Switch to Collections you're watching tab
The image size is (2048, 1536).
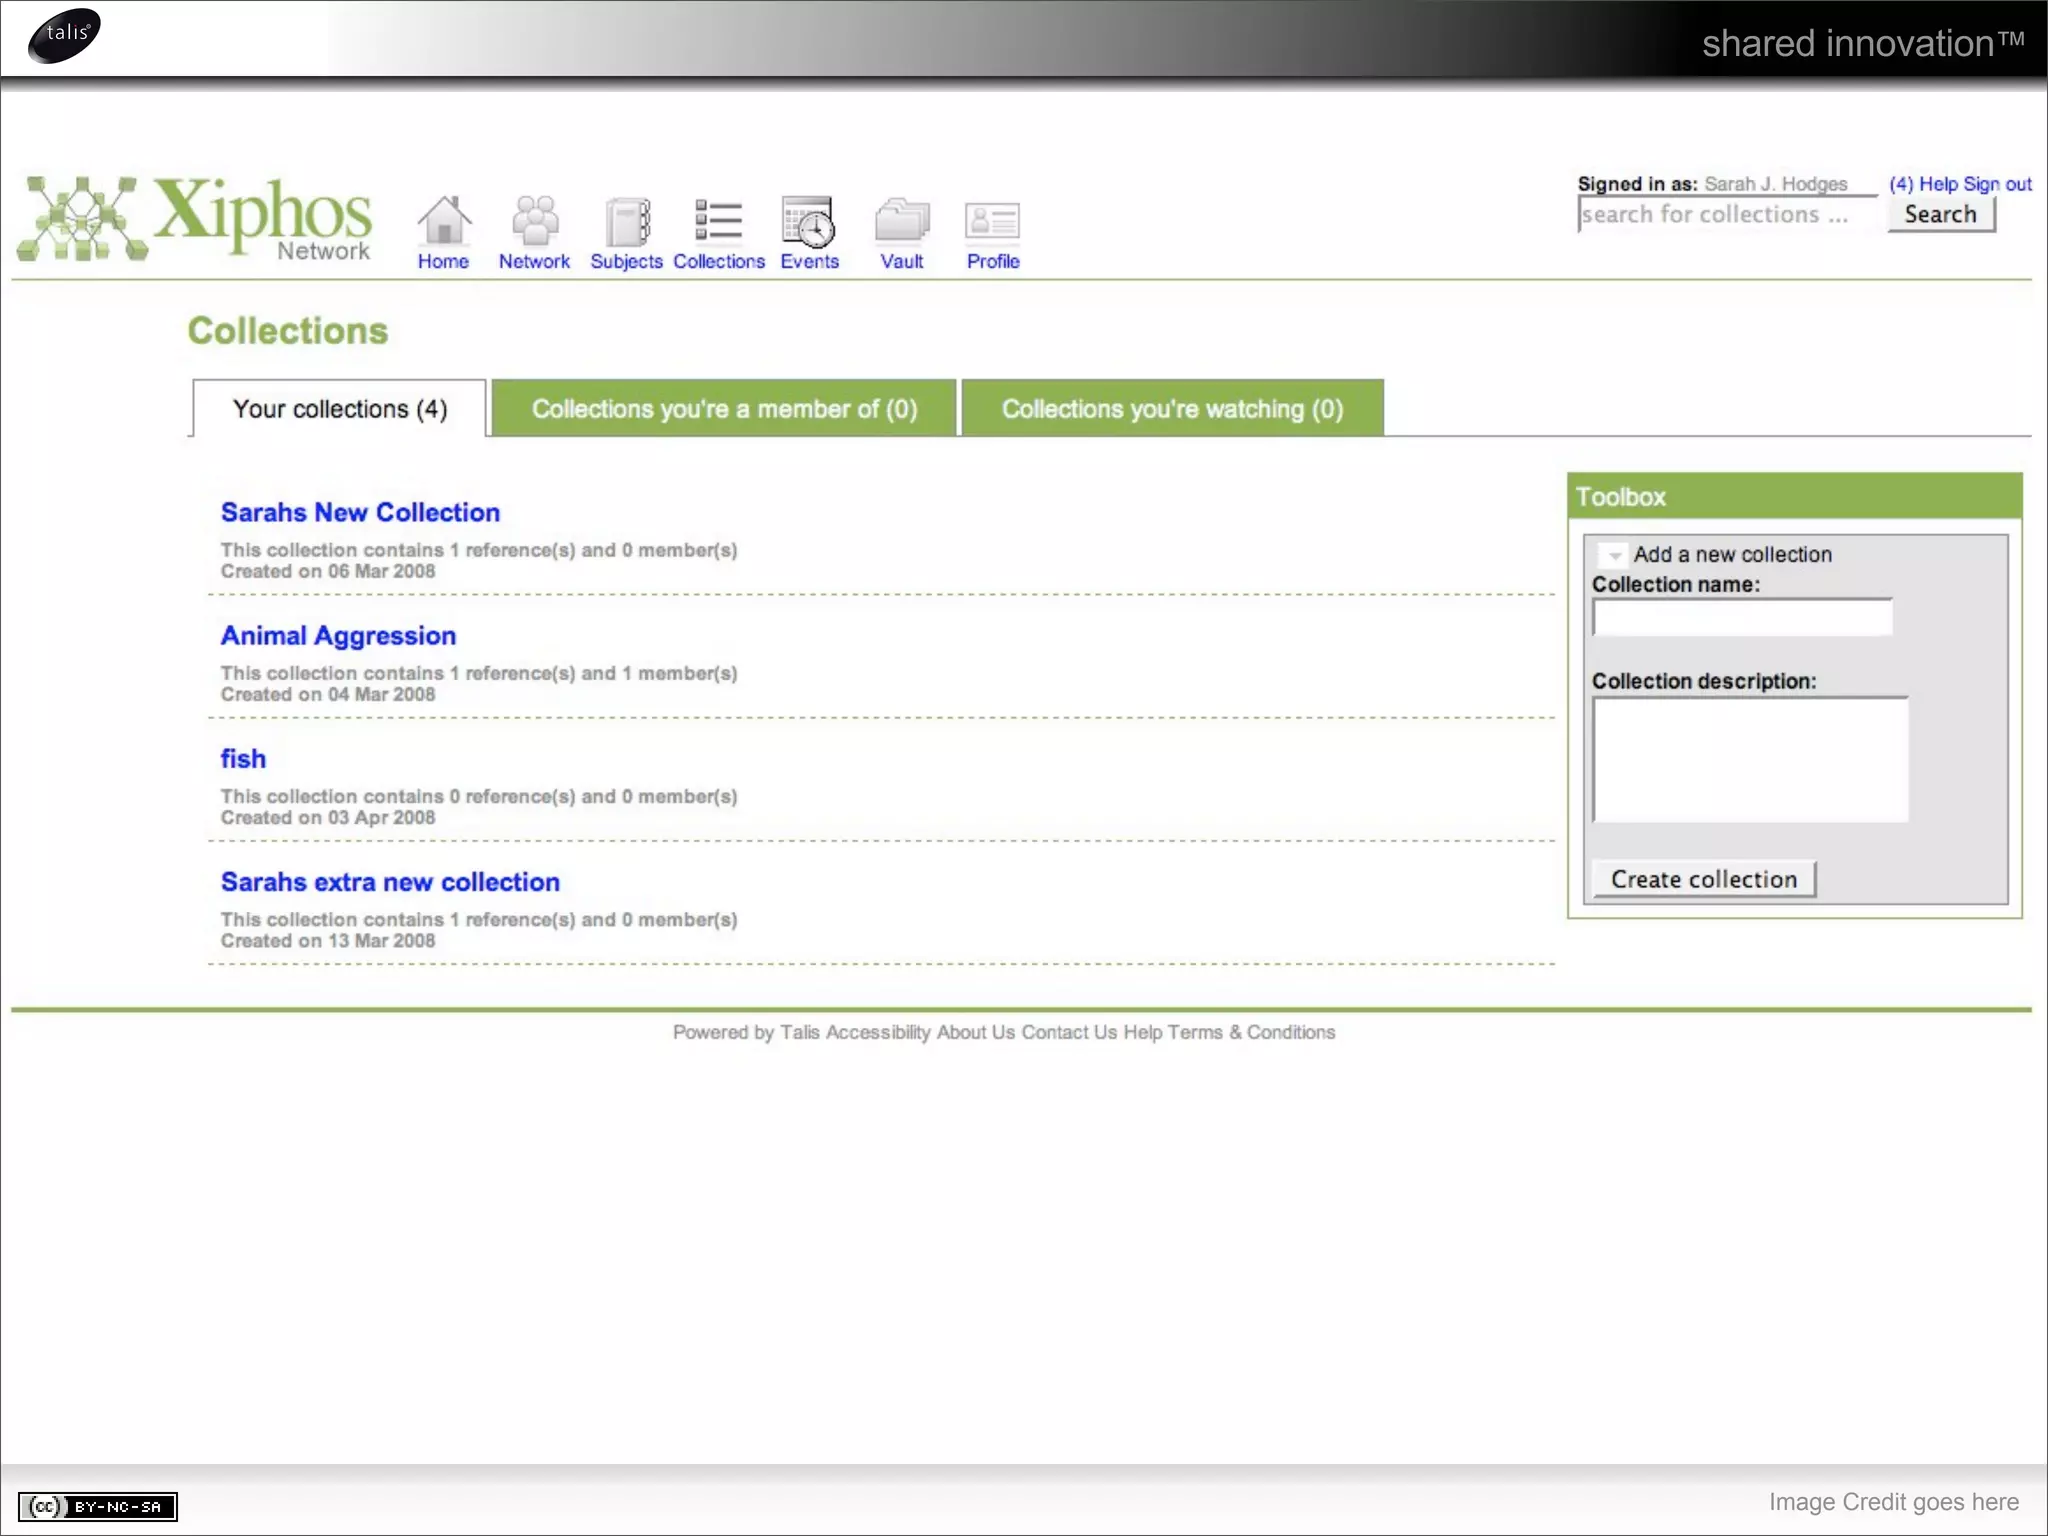point(1173,408)
